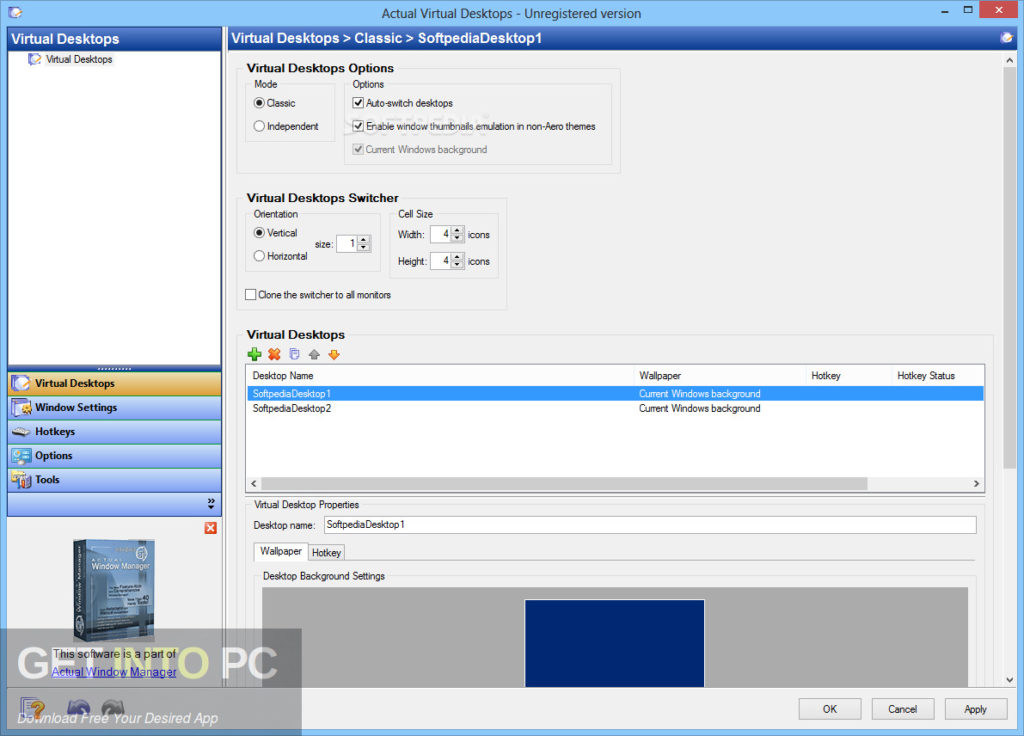The width and height of the screenshot is (1024, 736).
Task: Open the Actual Window Manager link
Action: click(x=114, y=672)
